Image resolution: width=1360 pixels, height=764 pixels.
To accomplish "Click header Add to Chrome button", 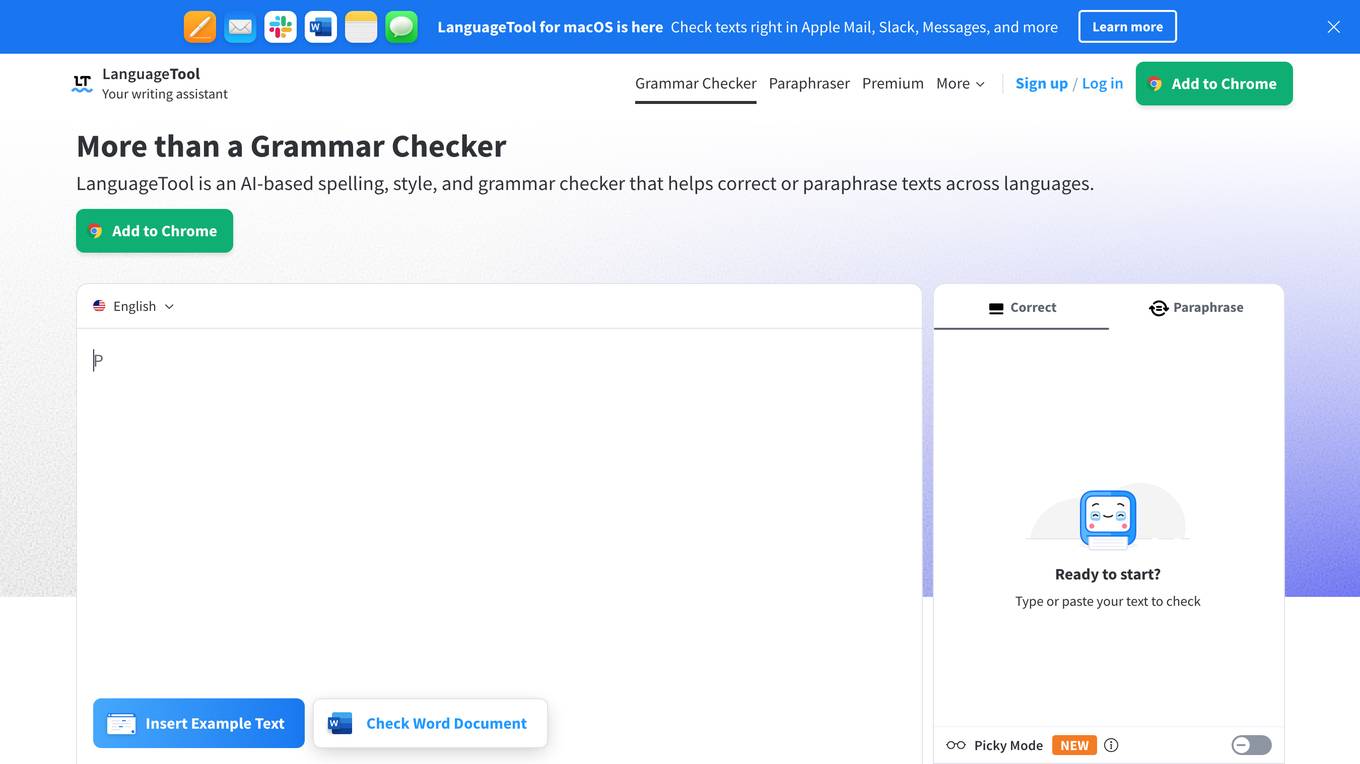I will [1214, 84].
